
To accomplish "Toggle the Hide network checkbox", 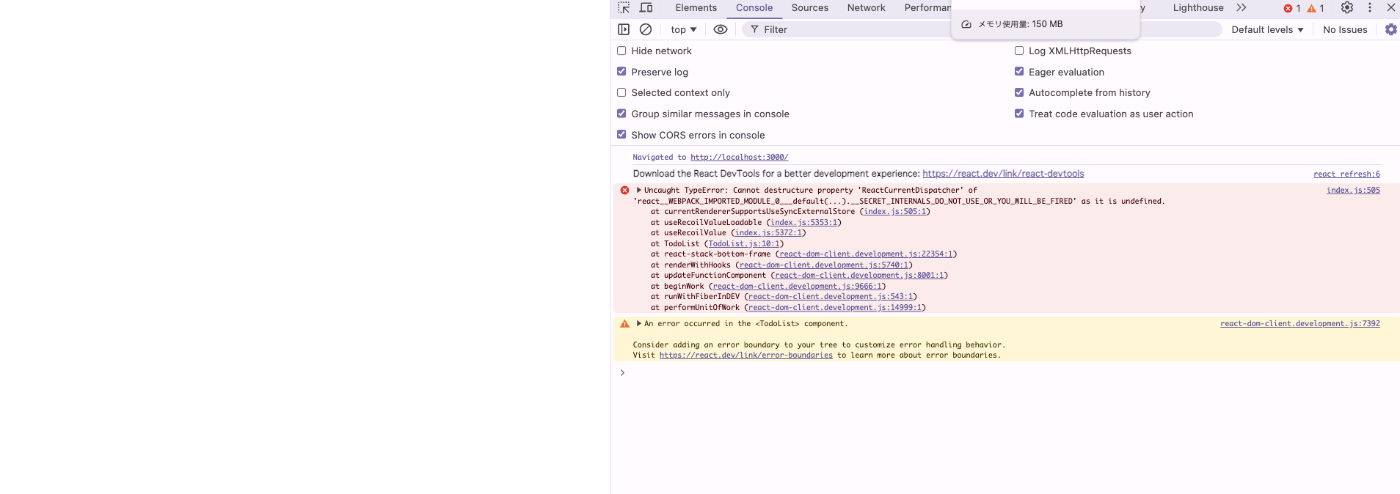I will click(x=622, y=51).
